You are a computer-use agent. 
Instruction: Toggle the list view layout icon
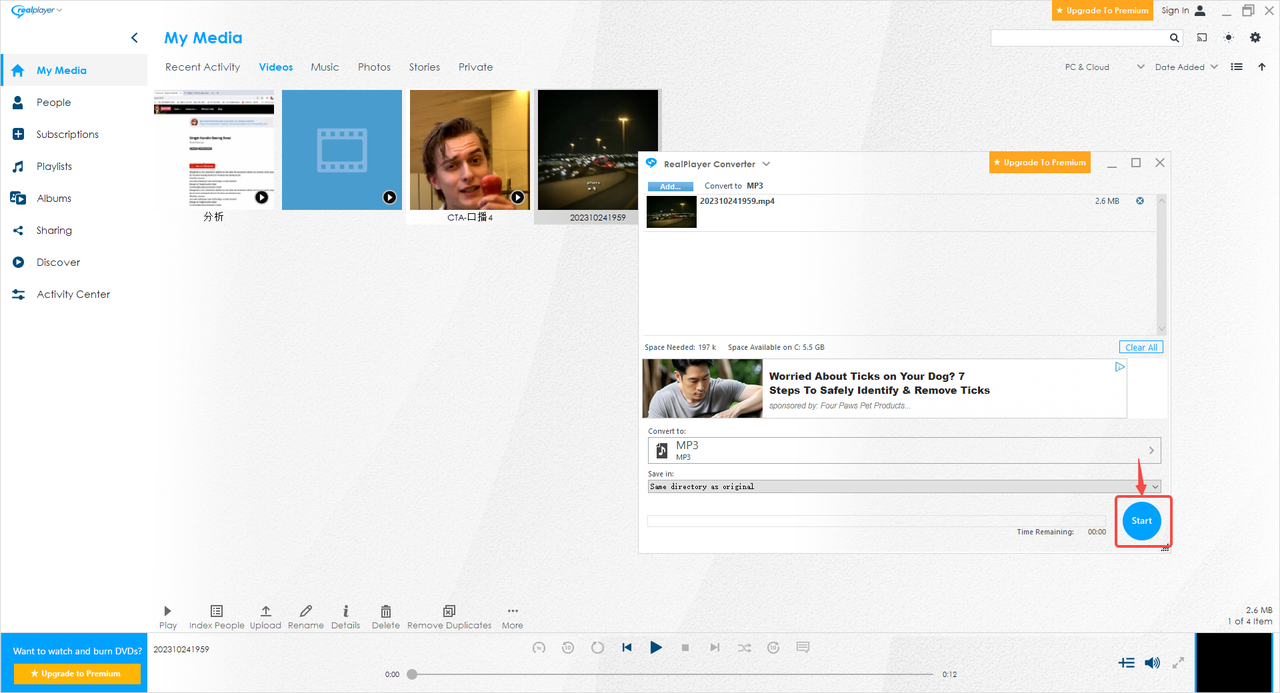1237,67
